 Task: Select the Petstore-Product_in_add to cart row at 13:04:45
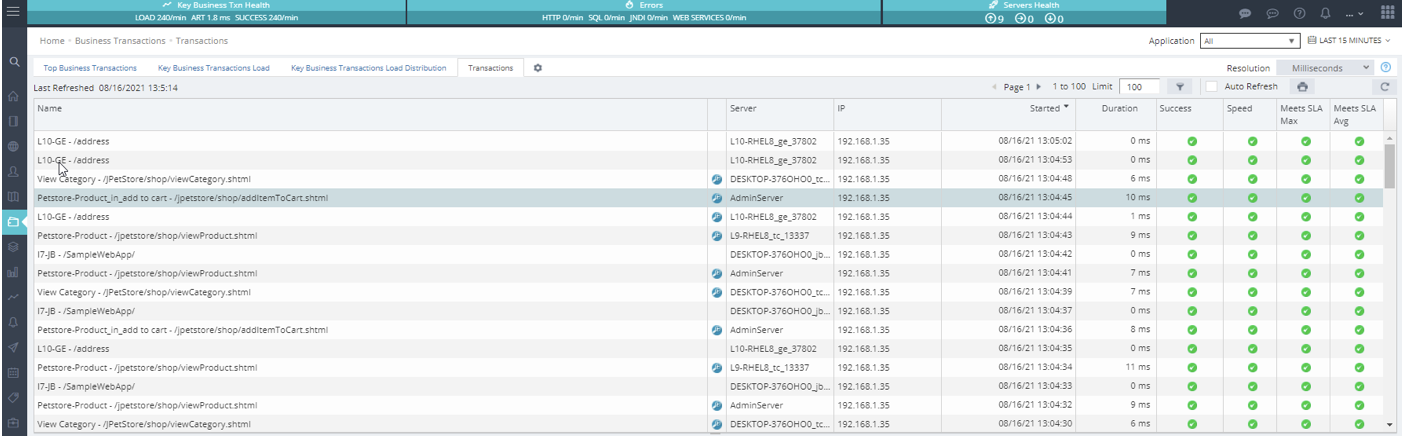click(708, 198)
